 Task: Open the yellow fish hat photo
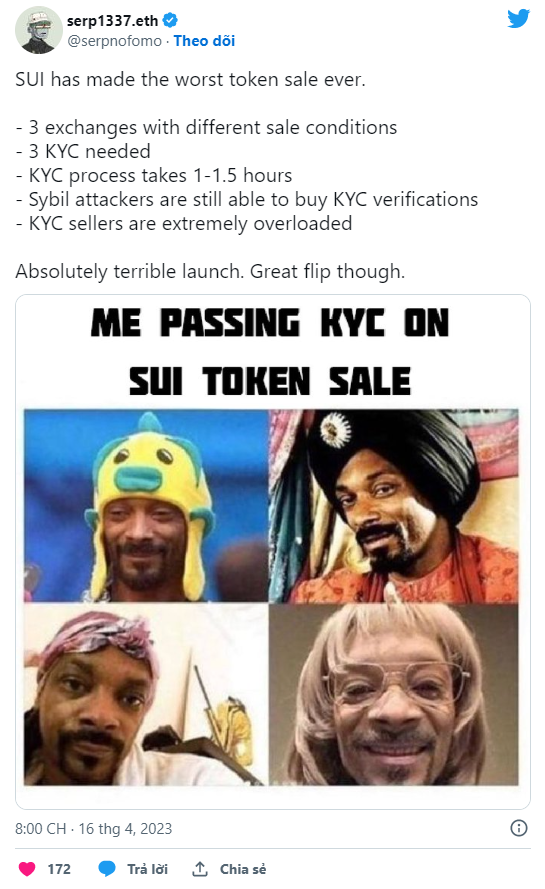(x=146, y=505)
